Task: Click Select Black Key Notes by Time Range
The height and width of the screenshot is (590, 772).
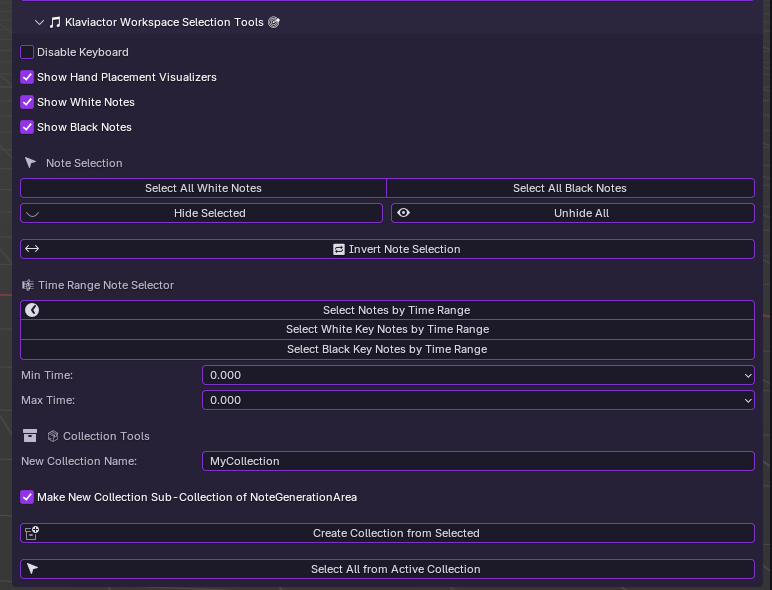Action: 387,349
